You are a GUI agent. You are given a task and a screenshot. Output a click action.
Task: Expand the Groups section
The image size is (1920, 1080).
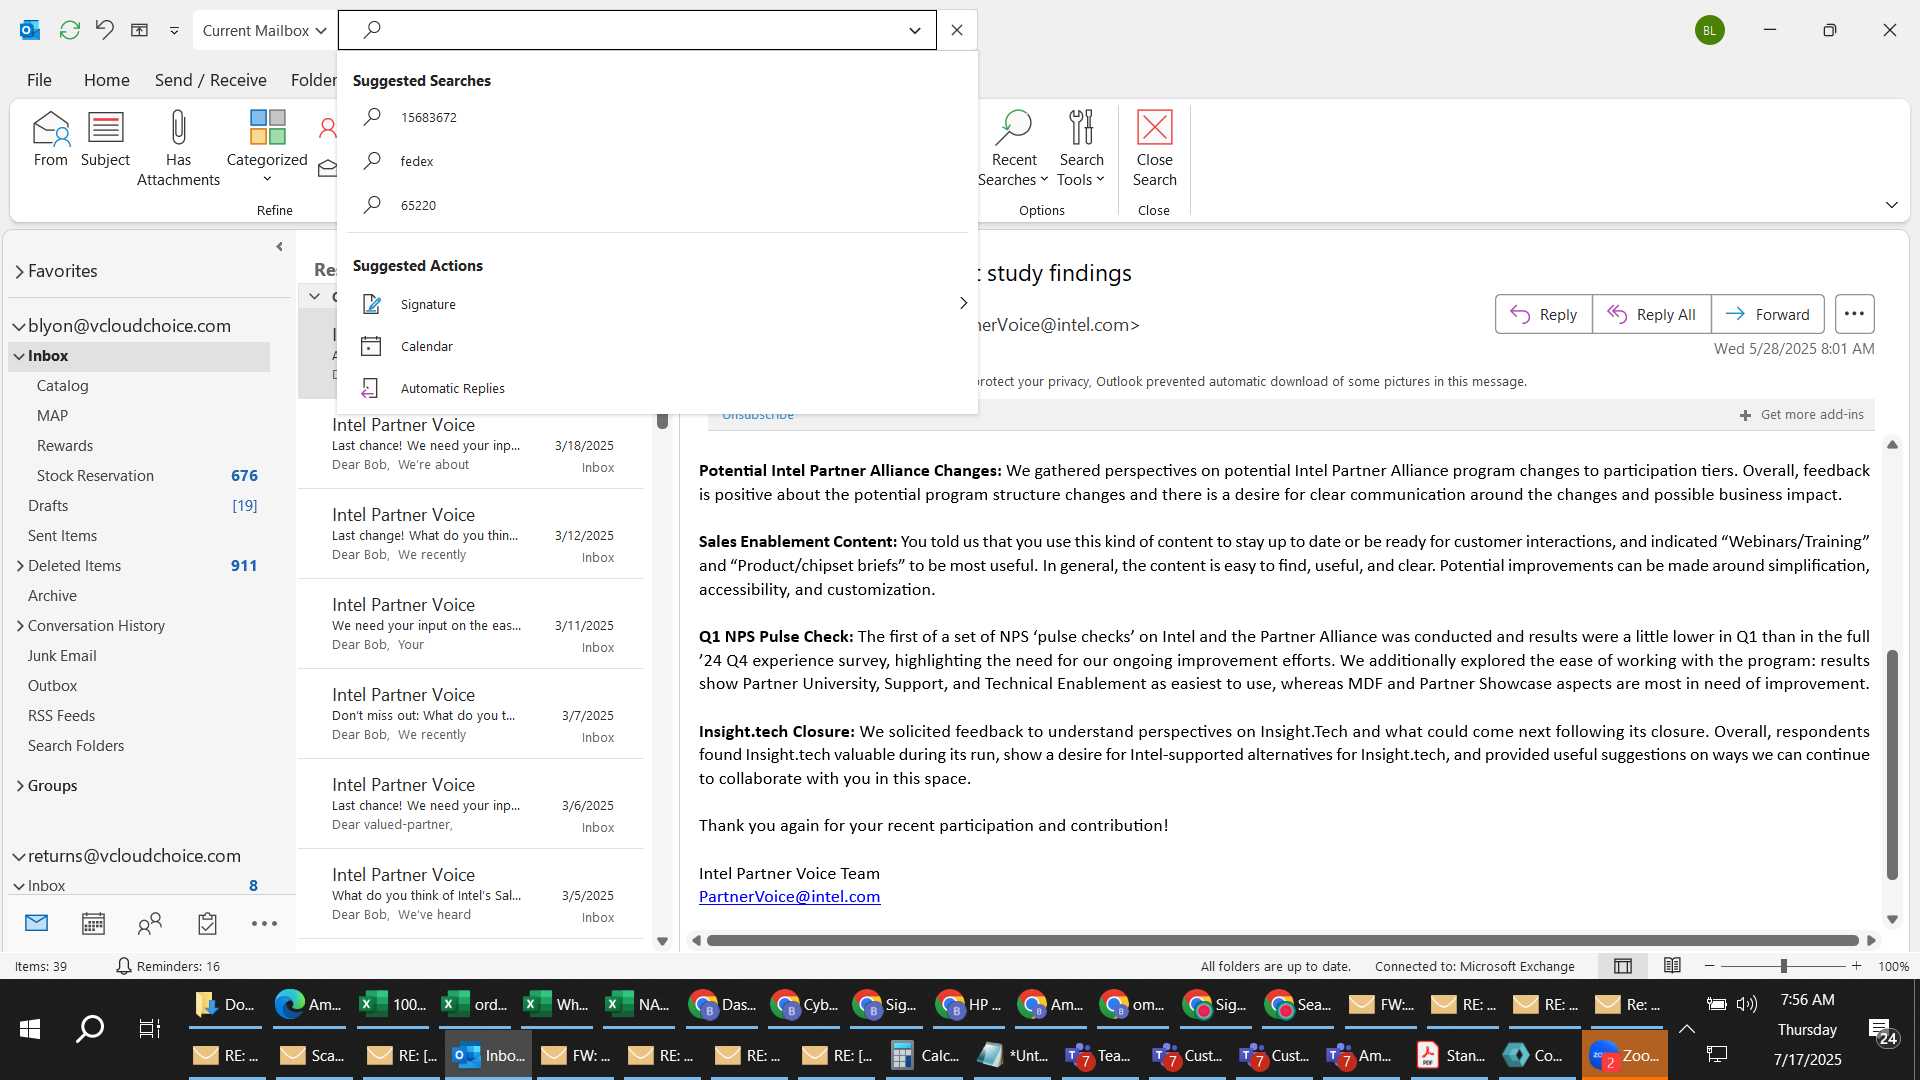click(x=20, y=786)
